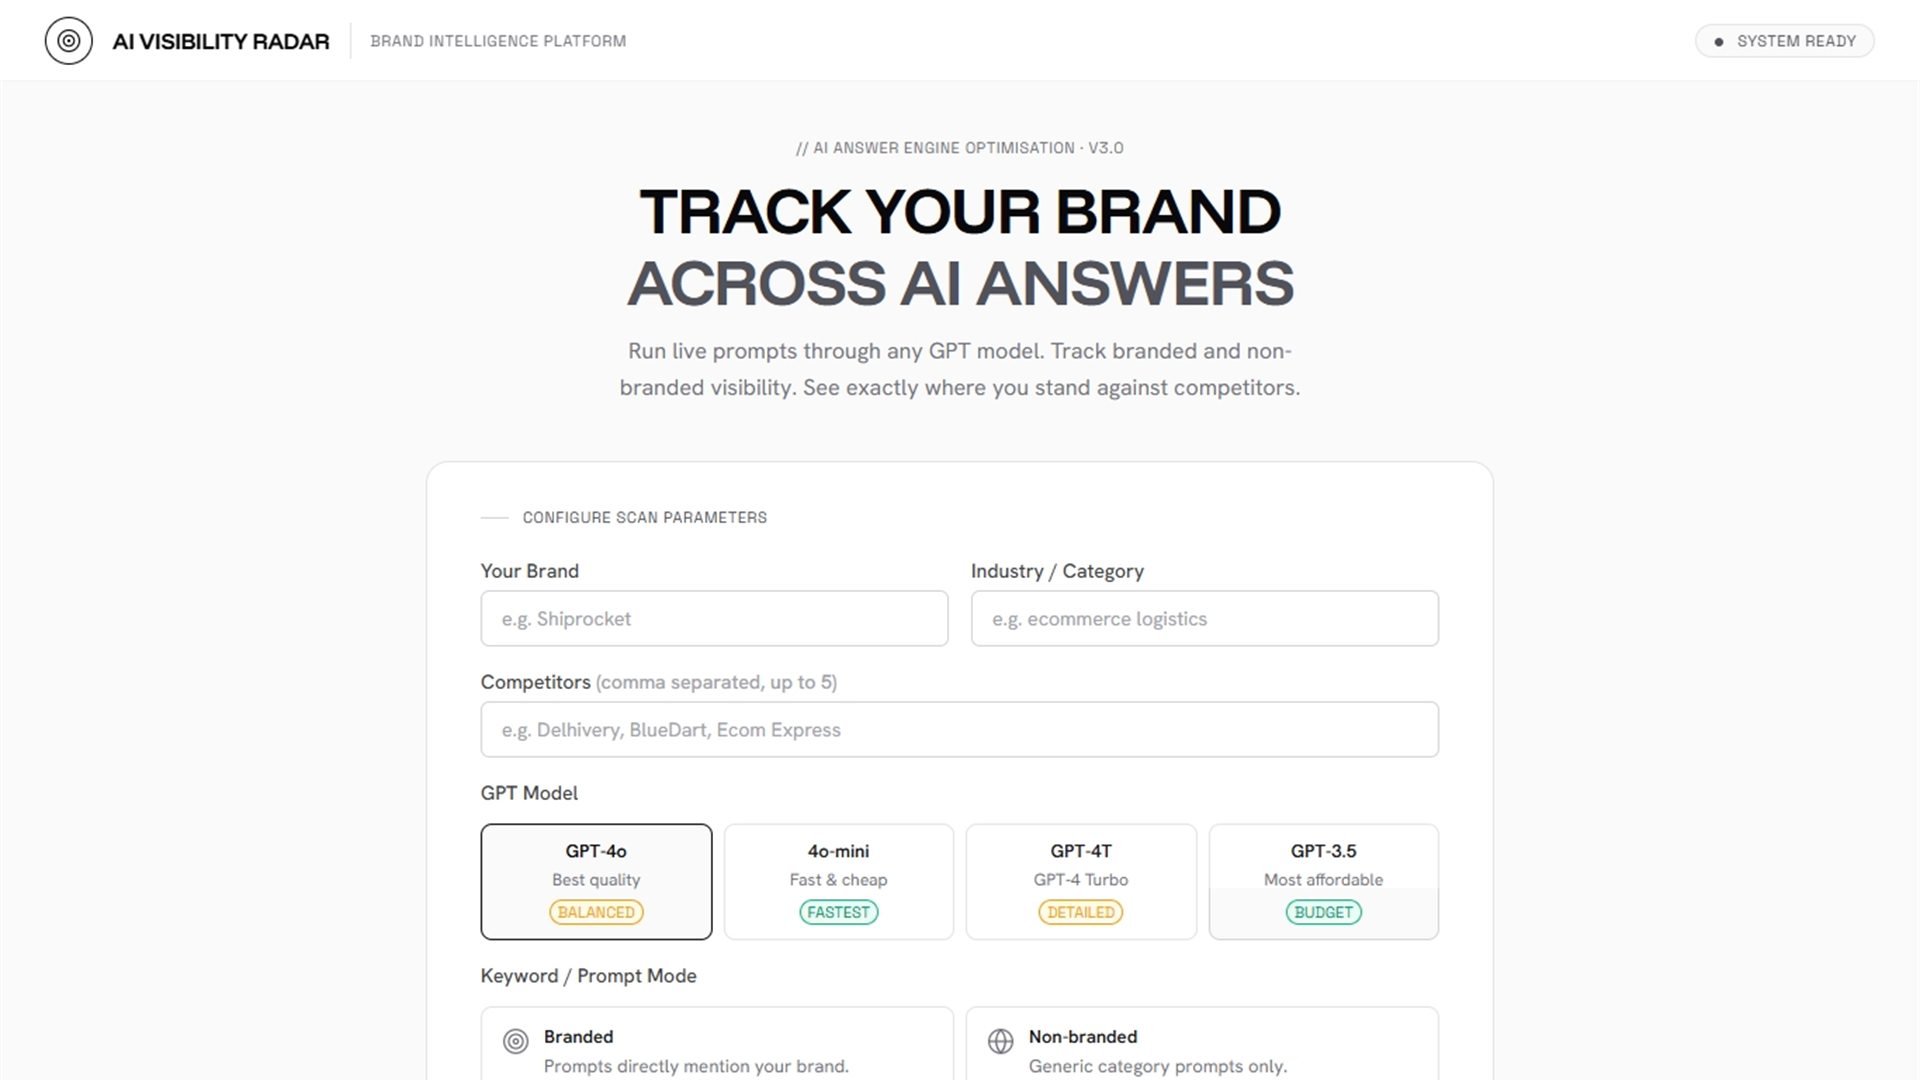Click the SYSTEM READY button
1920x1080 pixels.
[1784, 41]
